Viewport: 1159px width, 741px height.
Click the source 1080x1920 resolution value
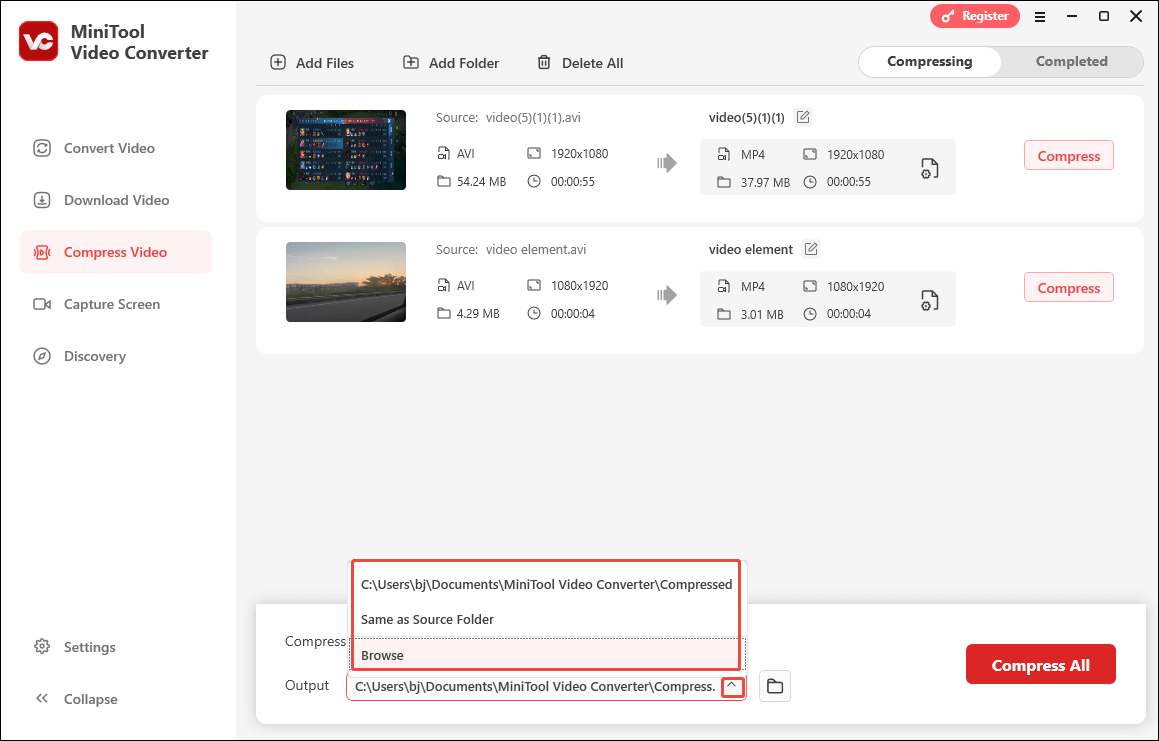(x=580, y=285)
